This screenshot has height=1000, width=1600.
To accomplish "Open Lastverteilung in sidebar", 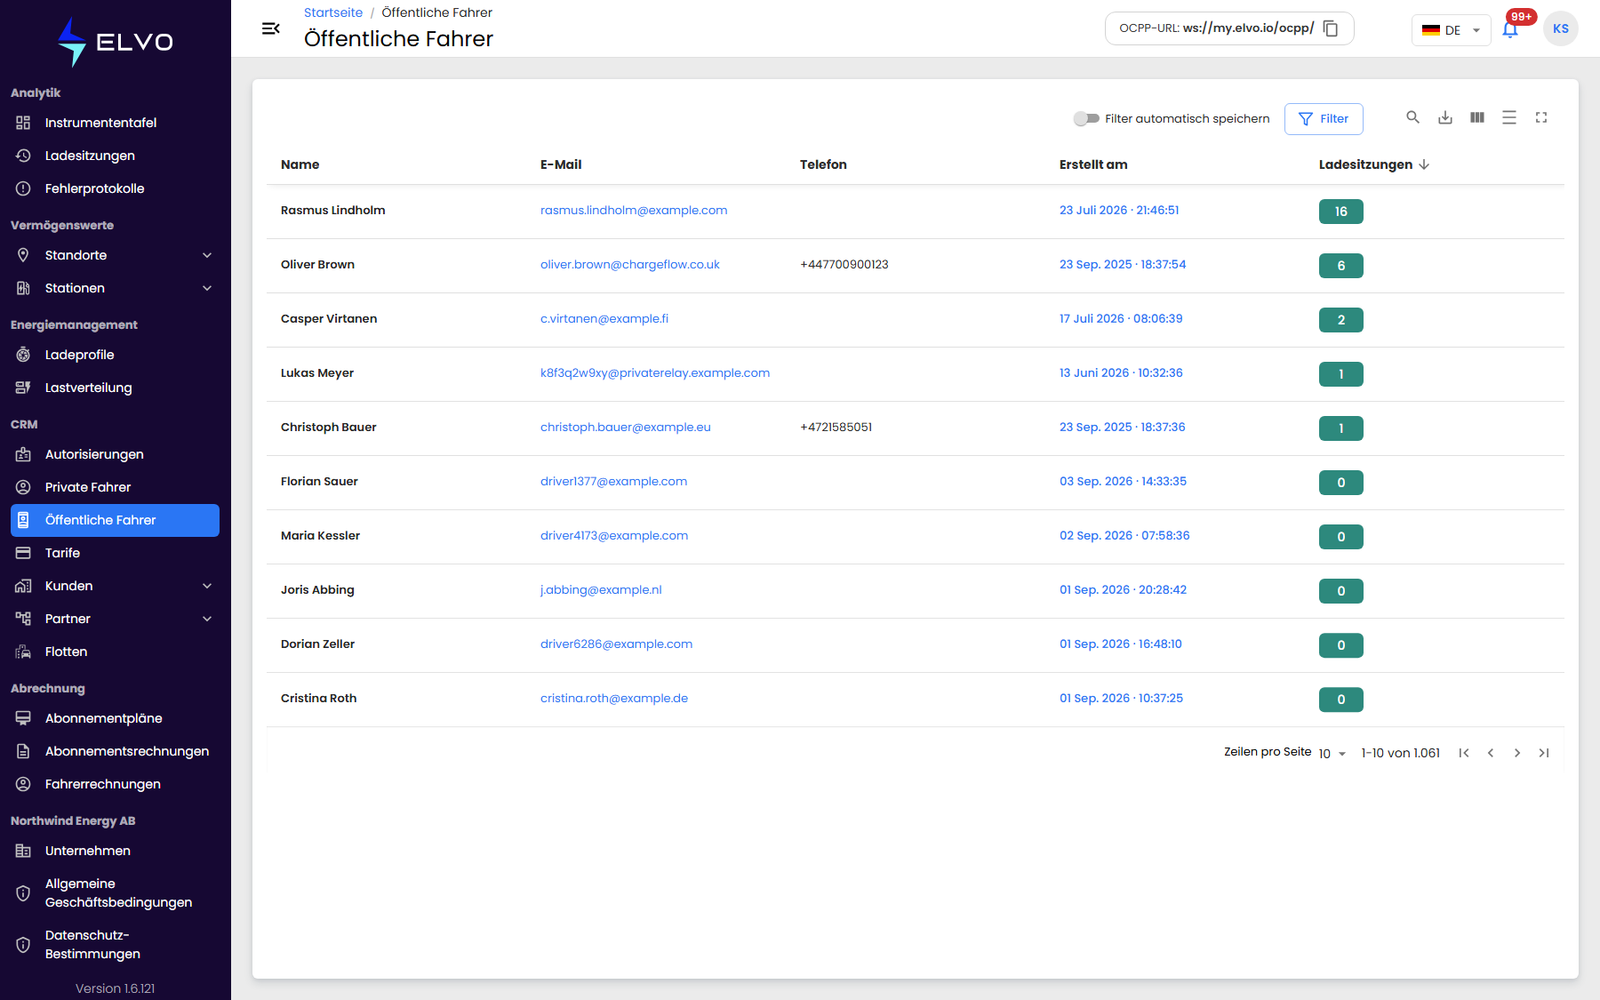I will [115, 388].
